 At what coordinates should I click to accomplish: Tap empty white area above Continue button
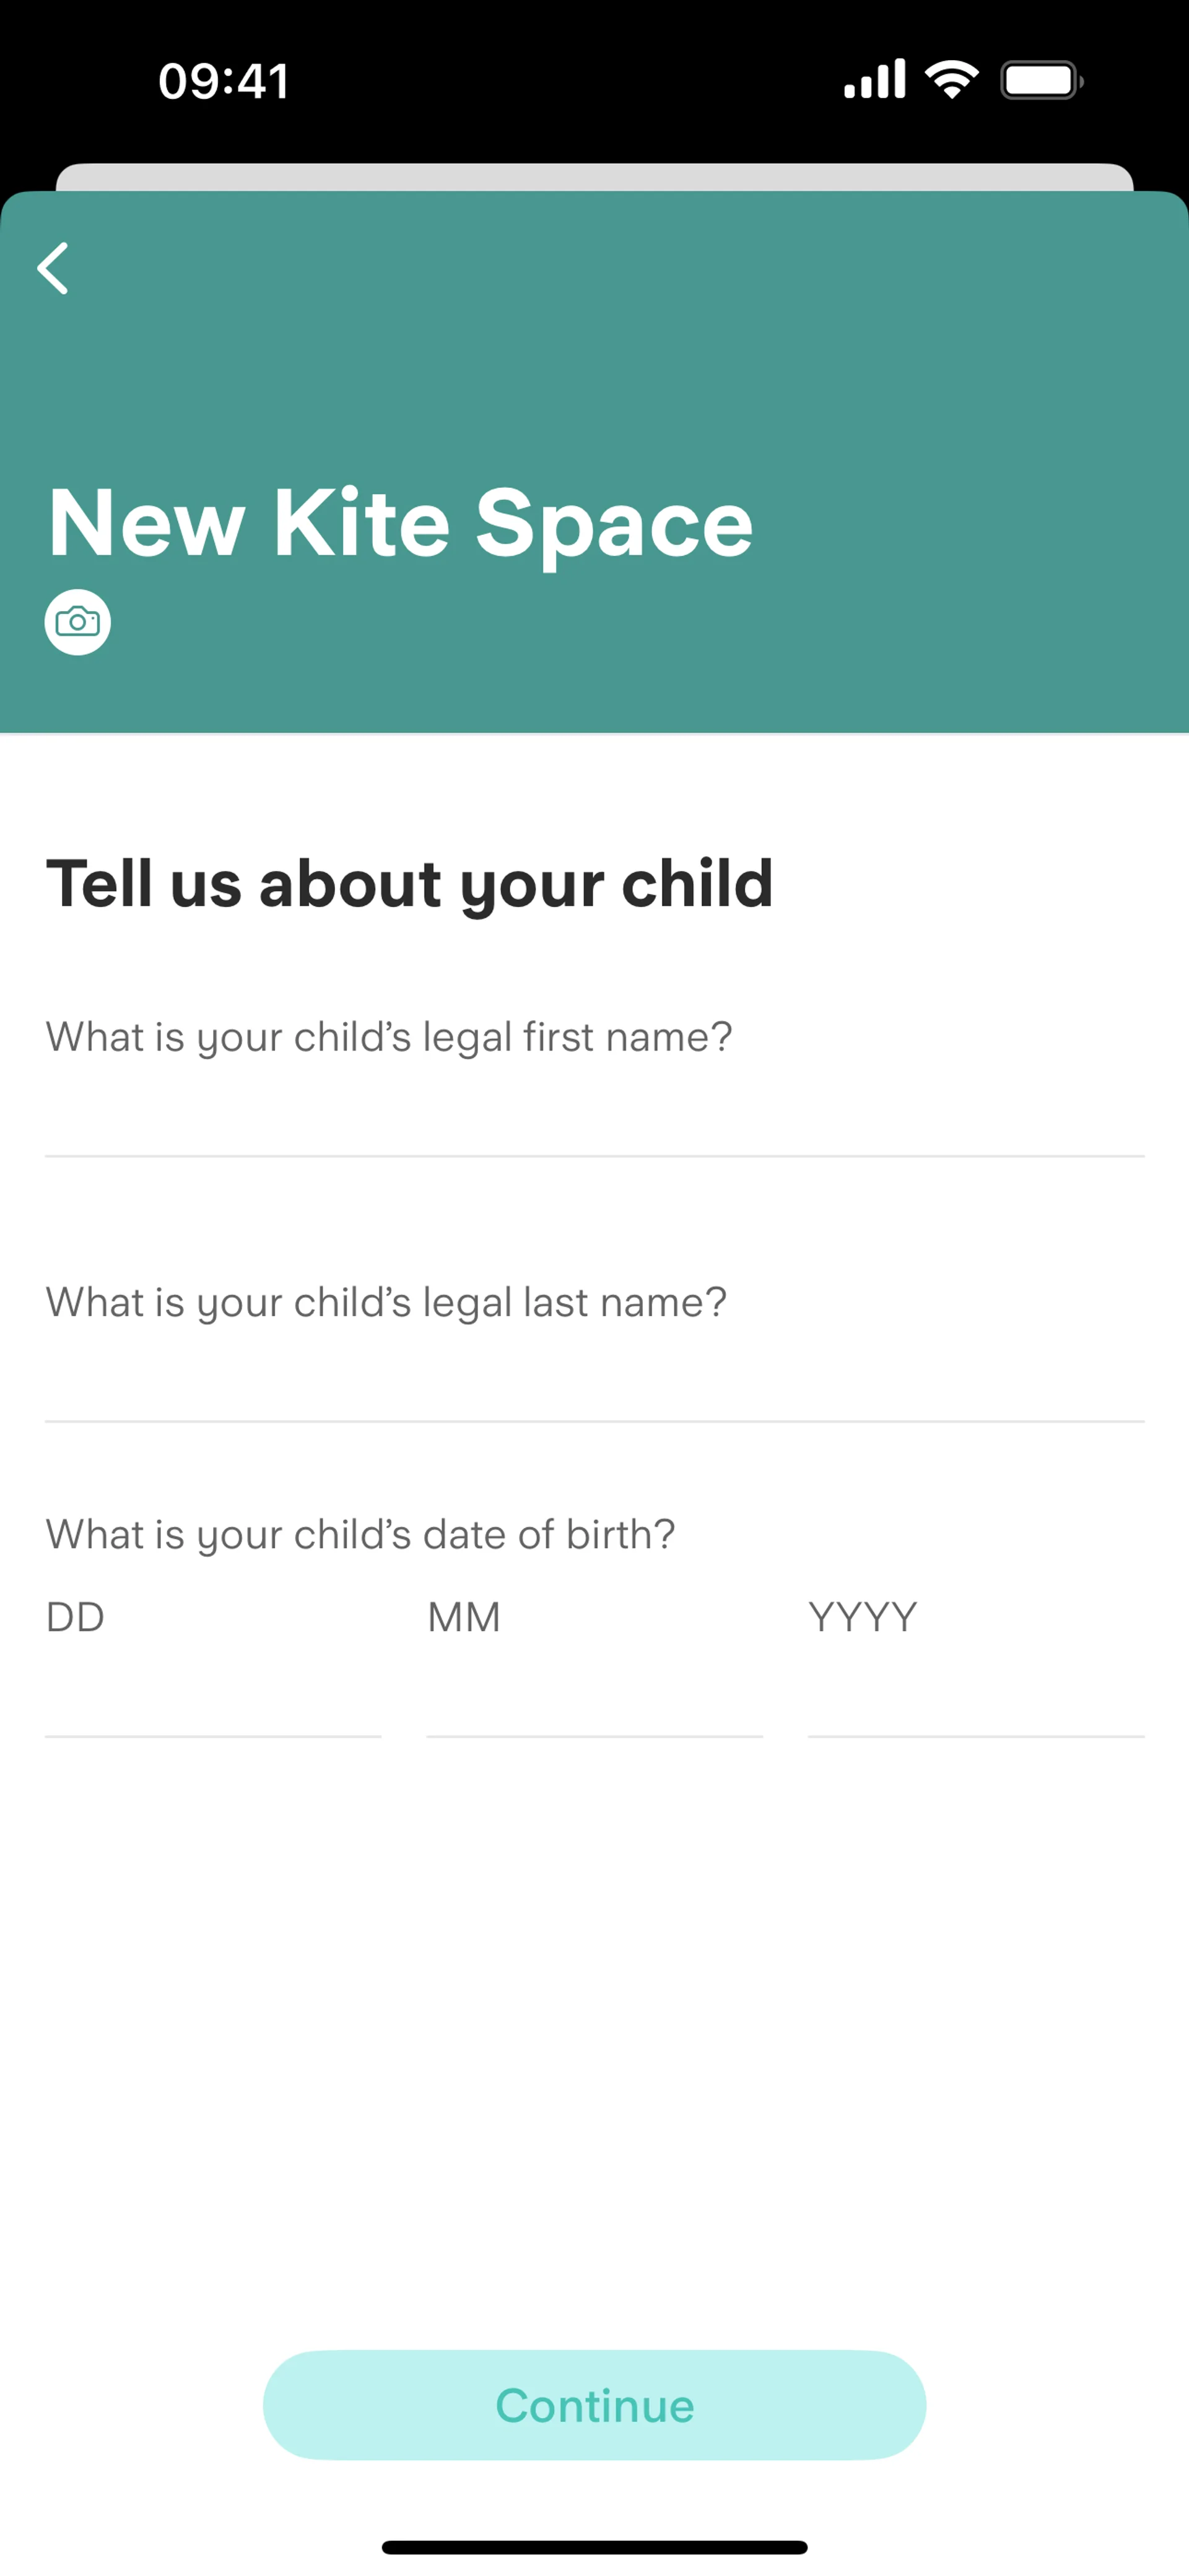point(594,2050)
